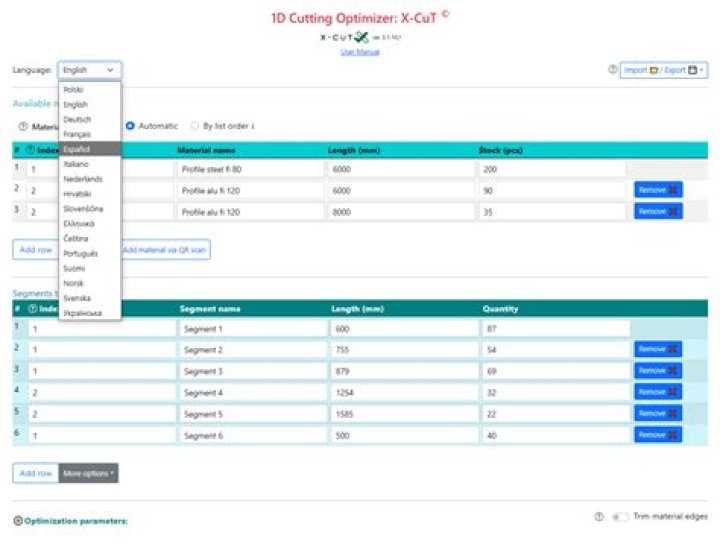Screen dimensions: 720x547
Task: Remove Segment 6 row
Action: (x=658, y=434)
